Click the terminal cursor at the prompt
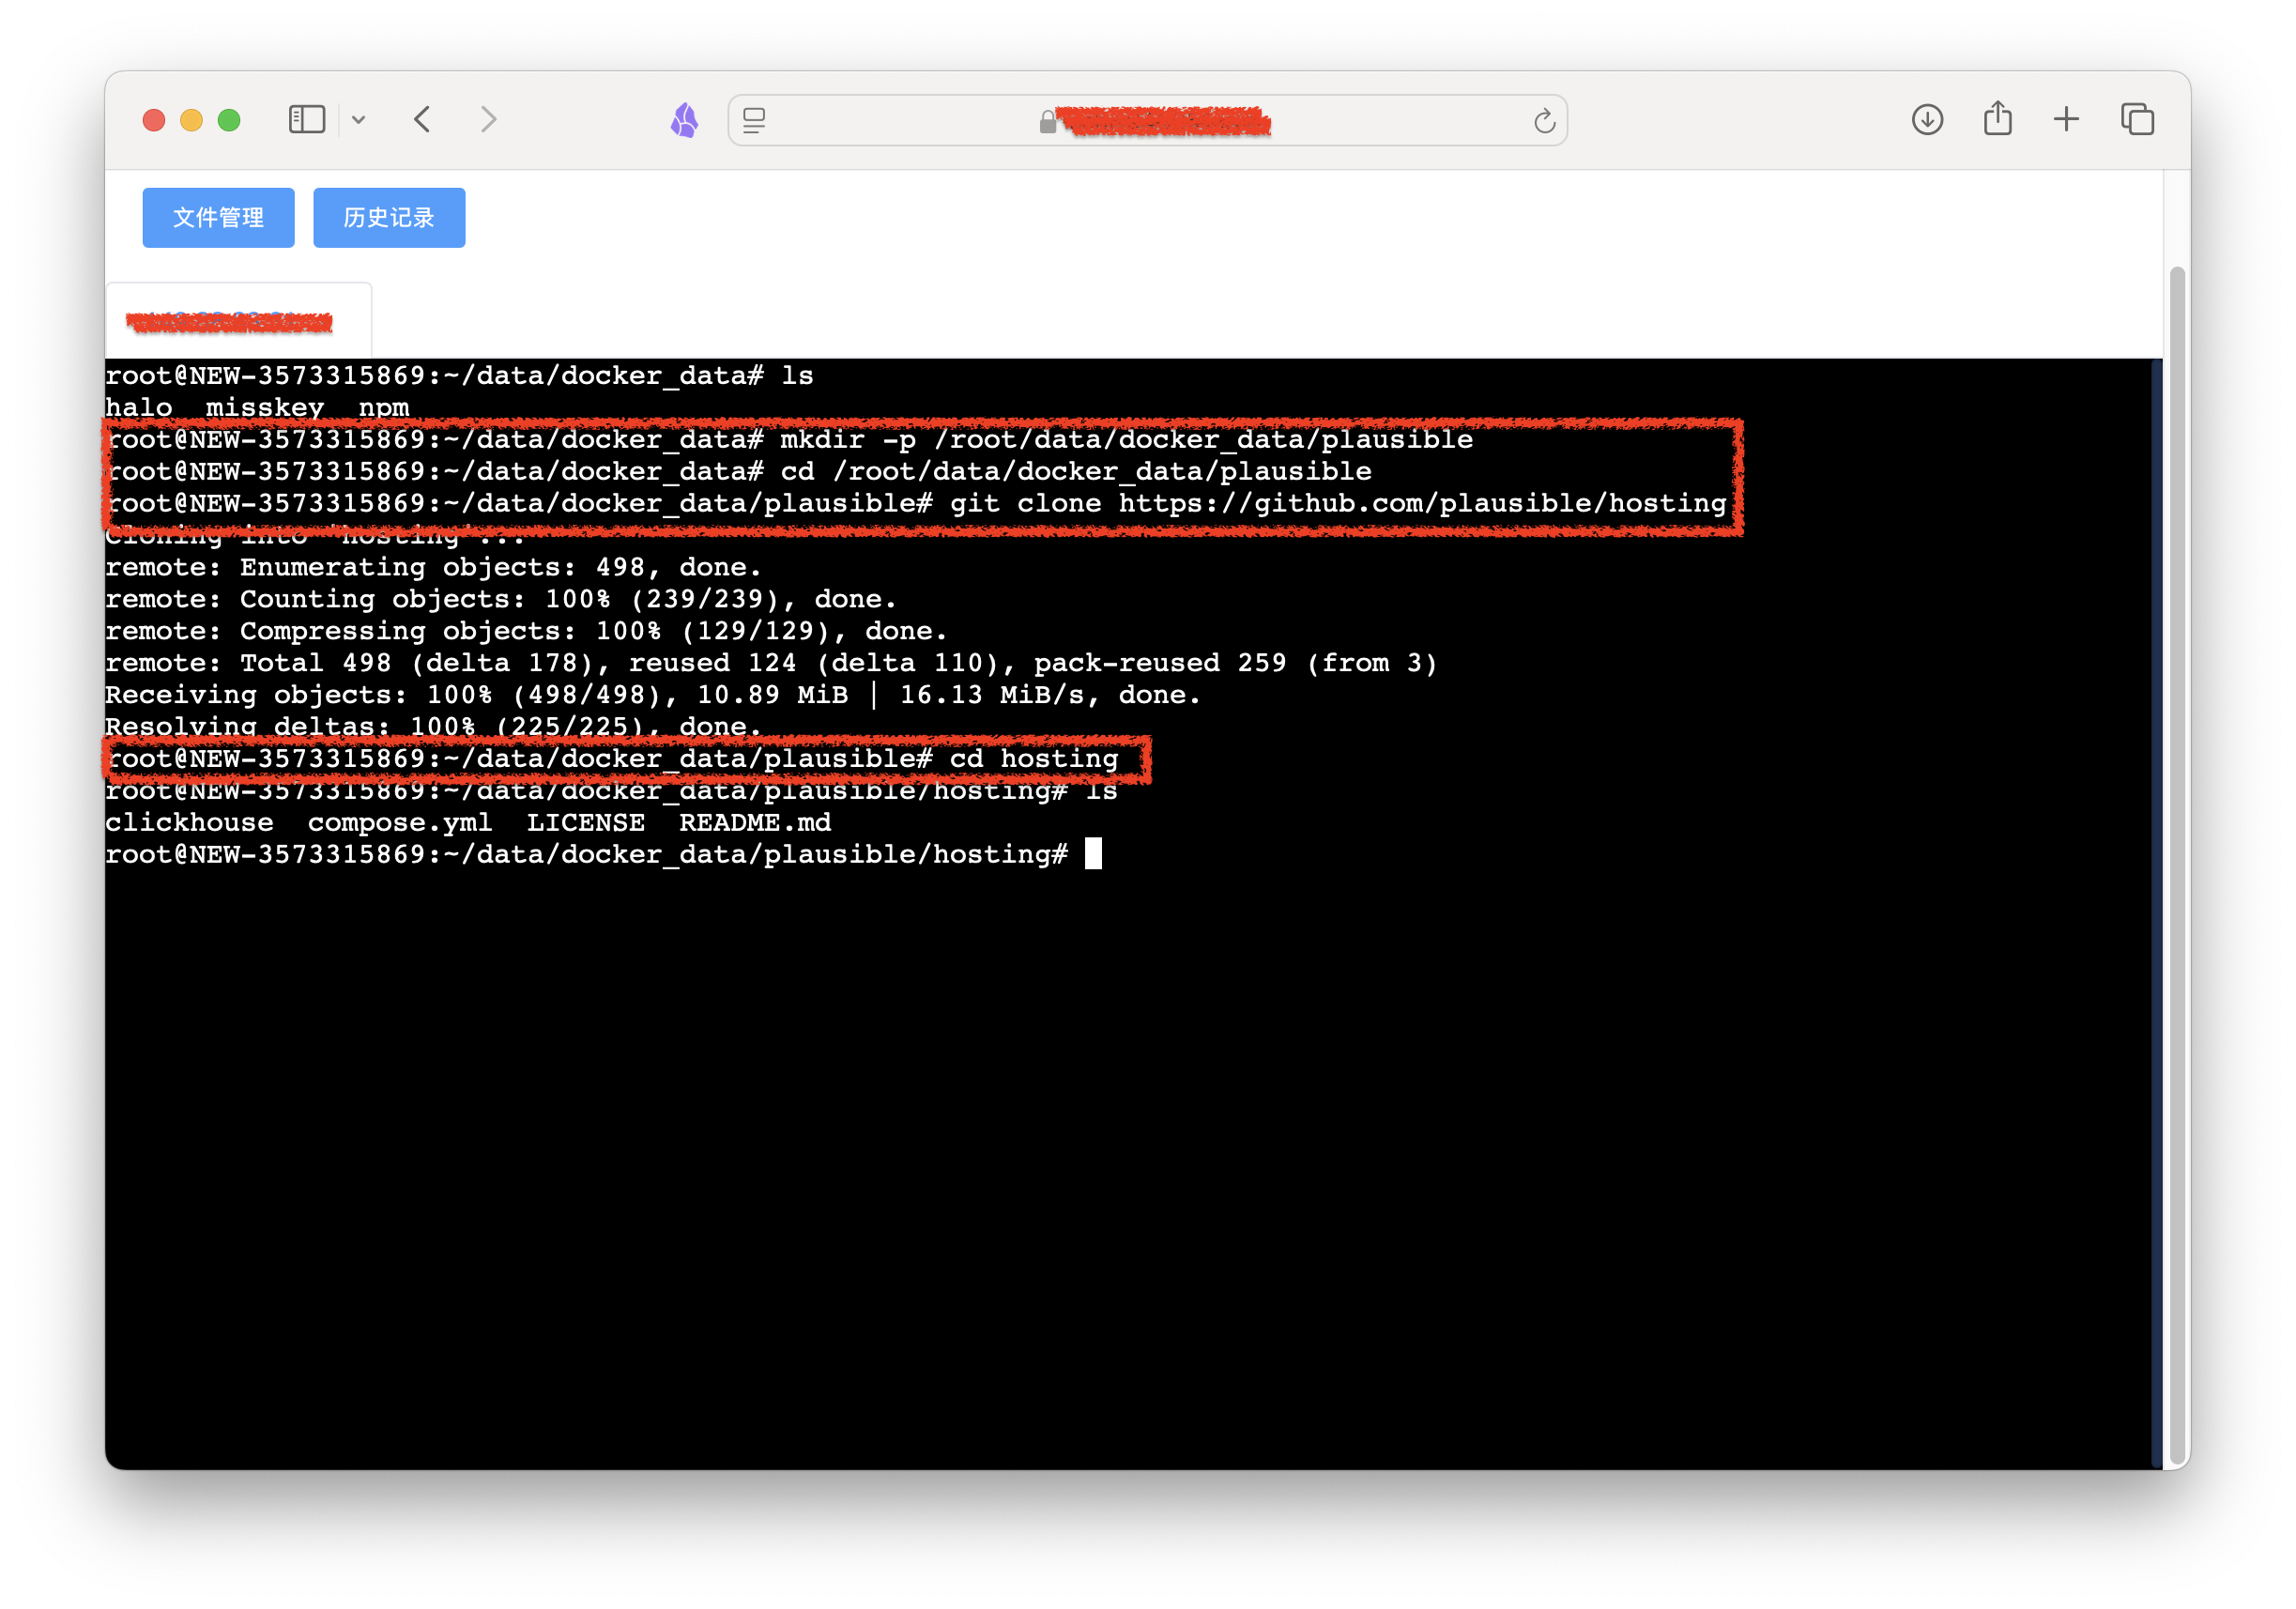The height and width of the screenshot is (1609, 2296). click(x=1093, y=854)
